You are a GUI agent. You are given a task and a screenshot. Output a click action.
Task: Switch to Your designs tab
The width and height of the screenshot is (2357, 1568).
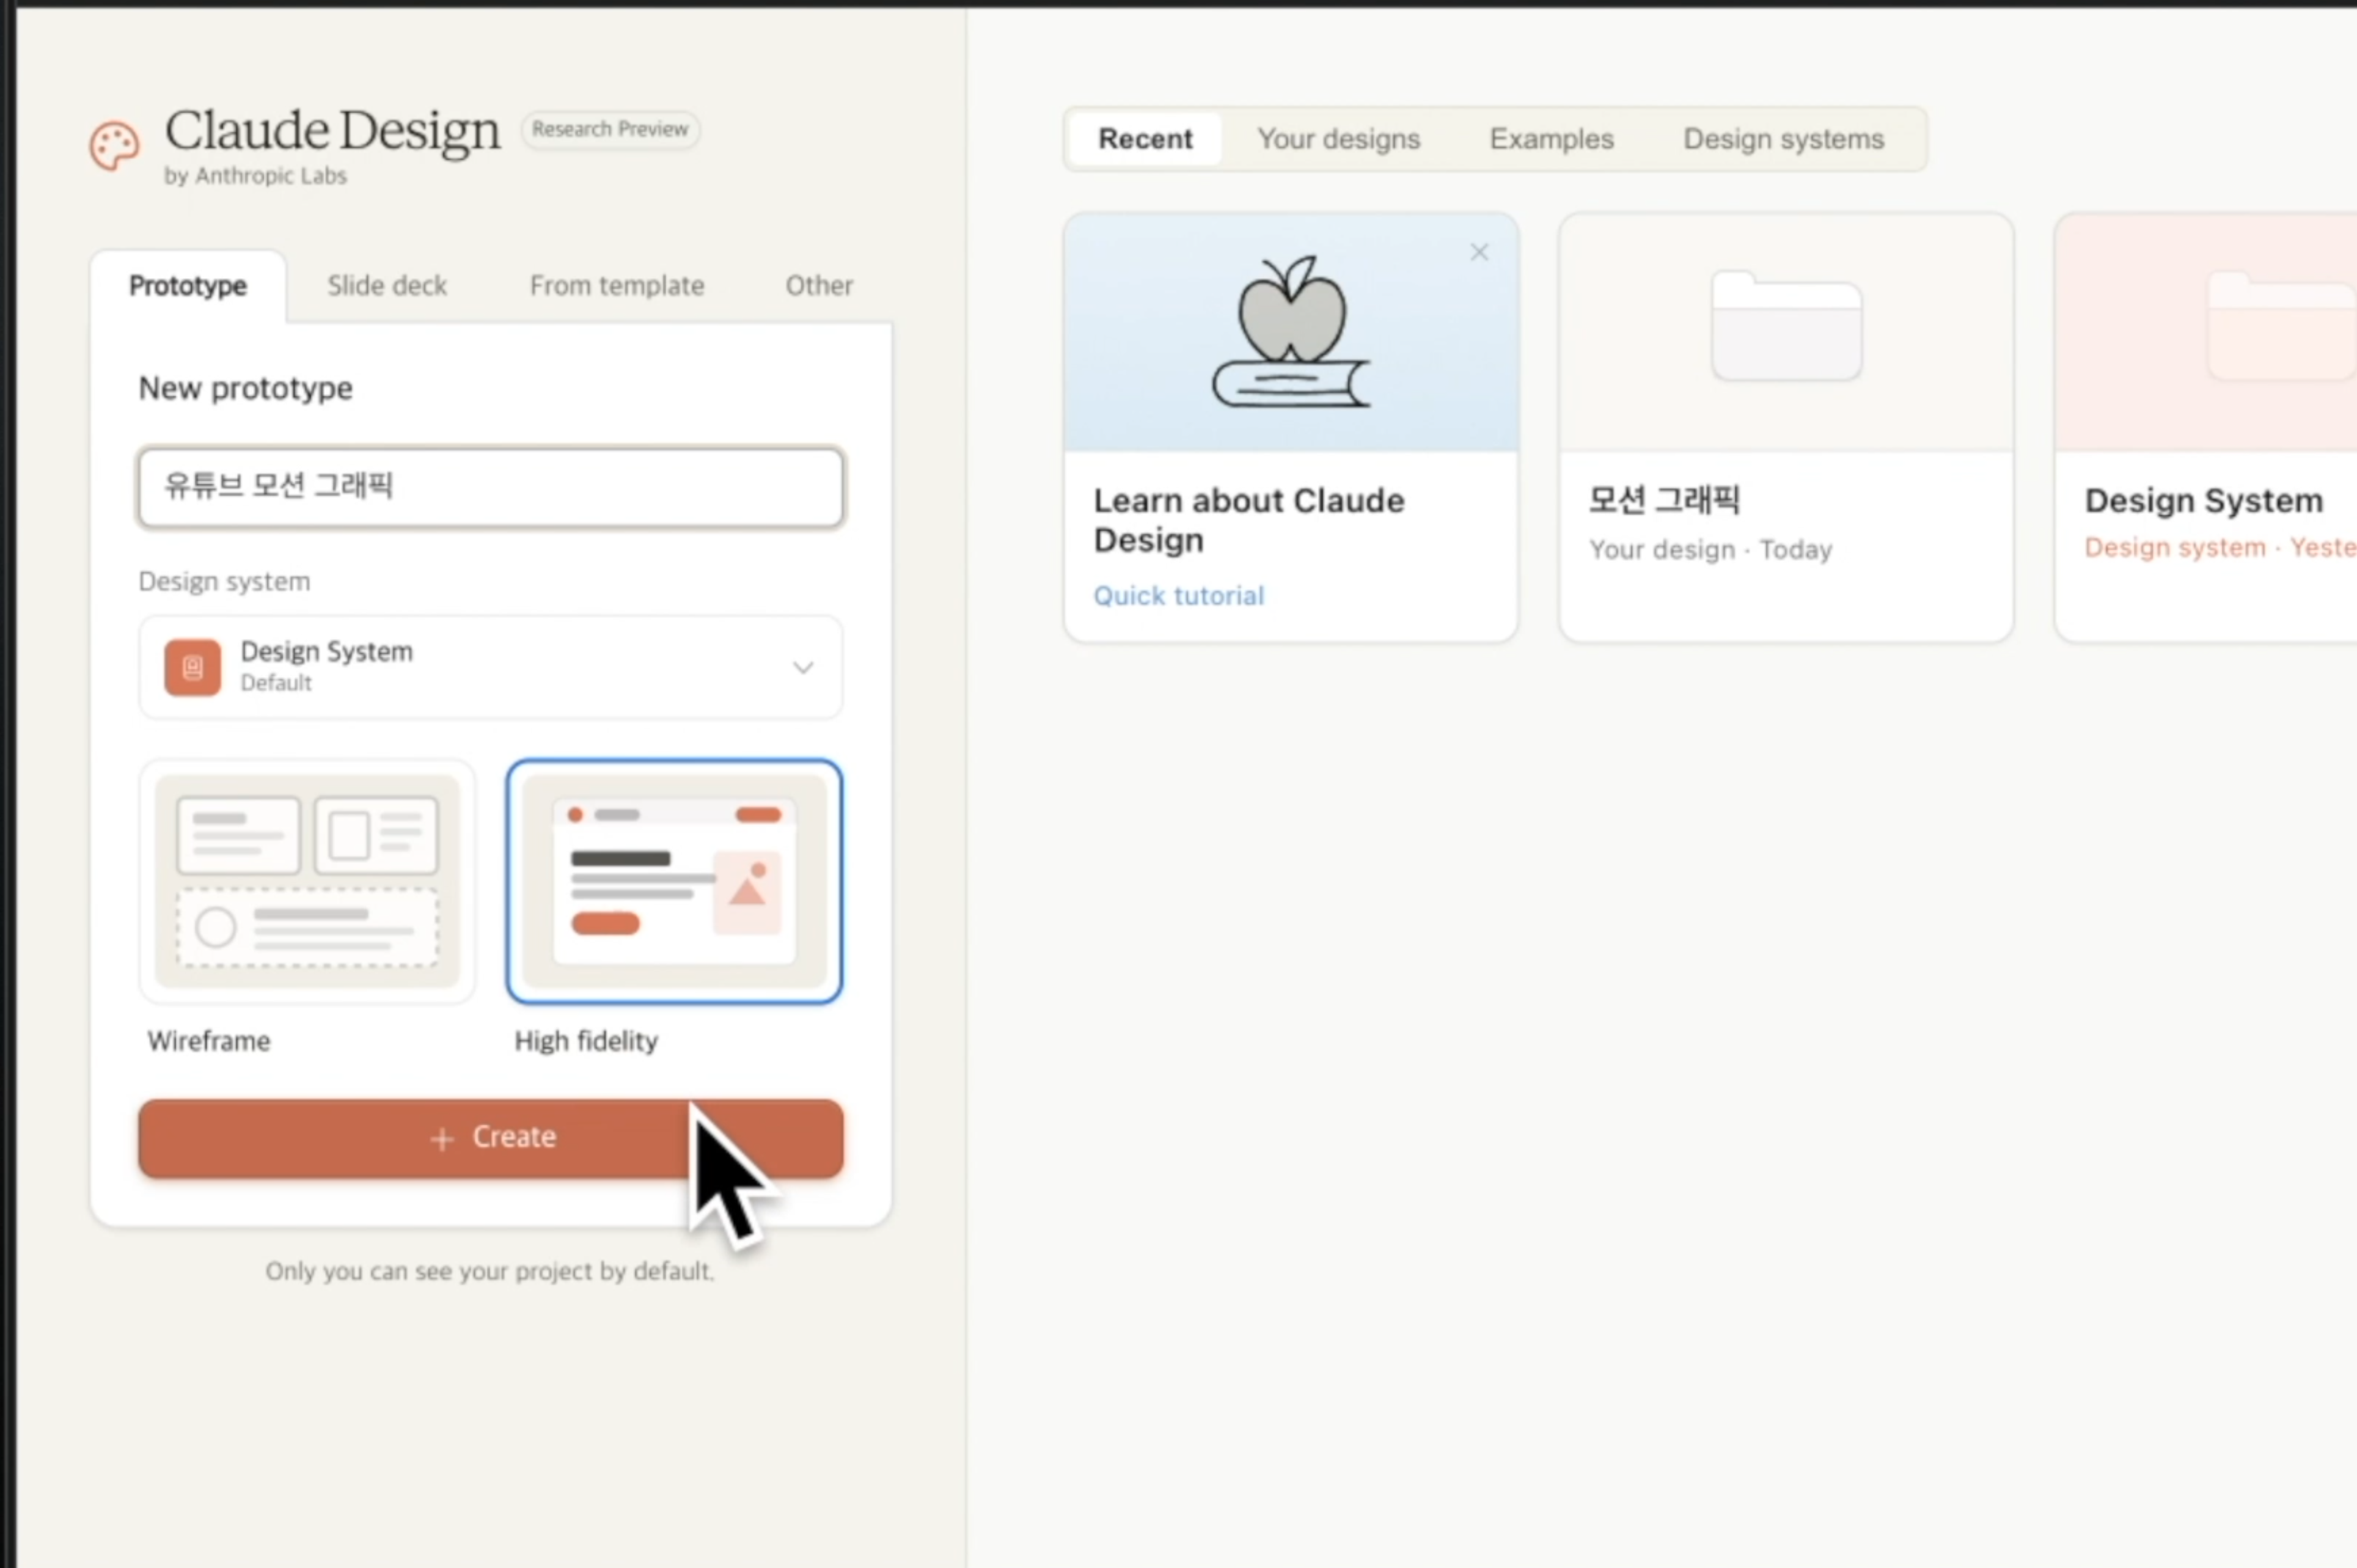pyautogui.click(x=1338, y=139)
